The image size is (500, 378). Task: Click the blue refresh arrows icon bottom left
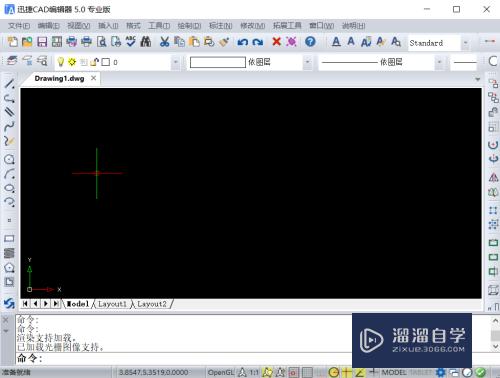(x=9, y=303)
